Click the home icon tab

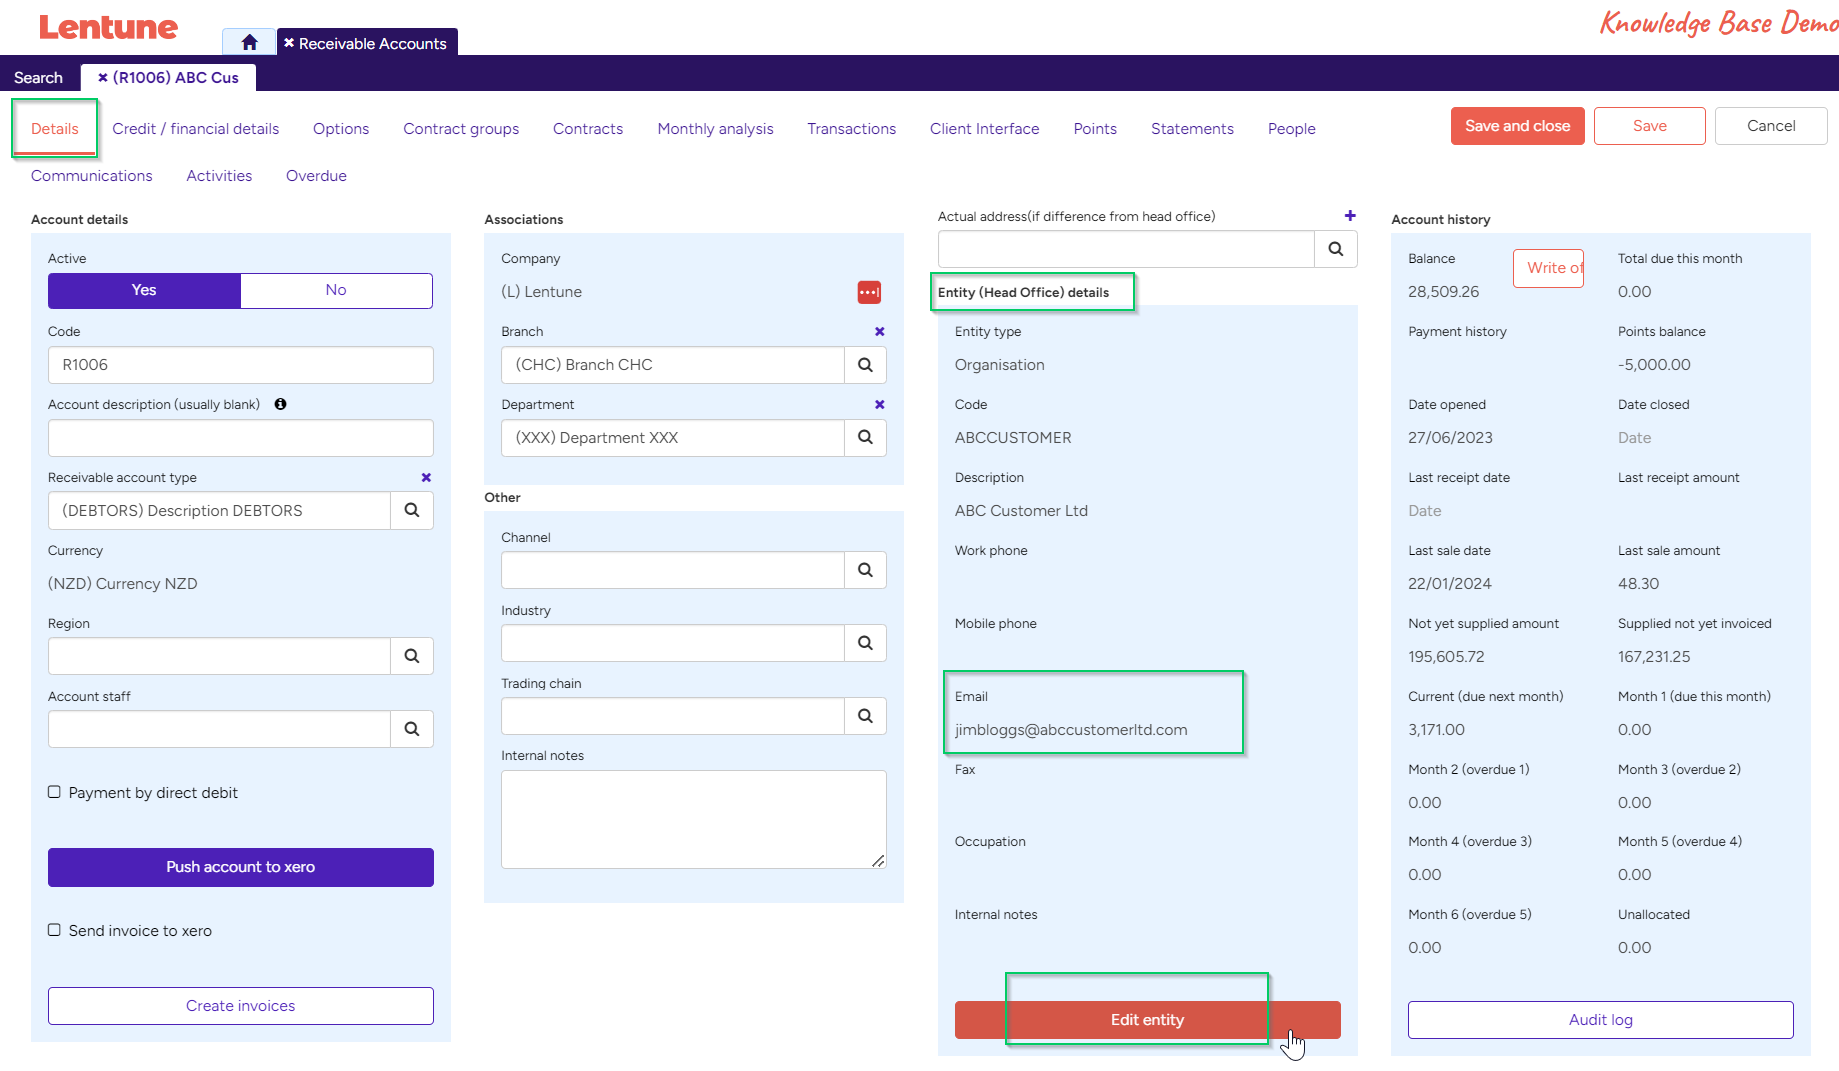coord(249,42)
